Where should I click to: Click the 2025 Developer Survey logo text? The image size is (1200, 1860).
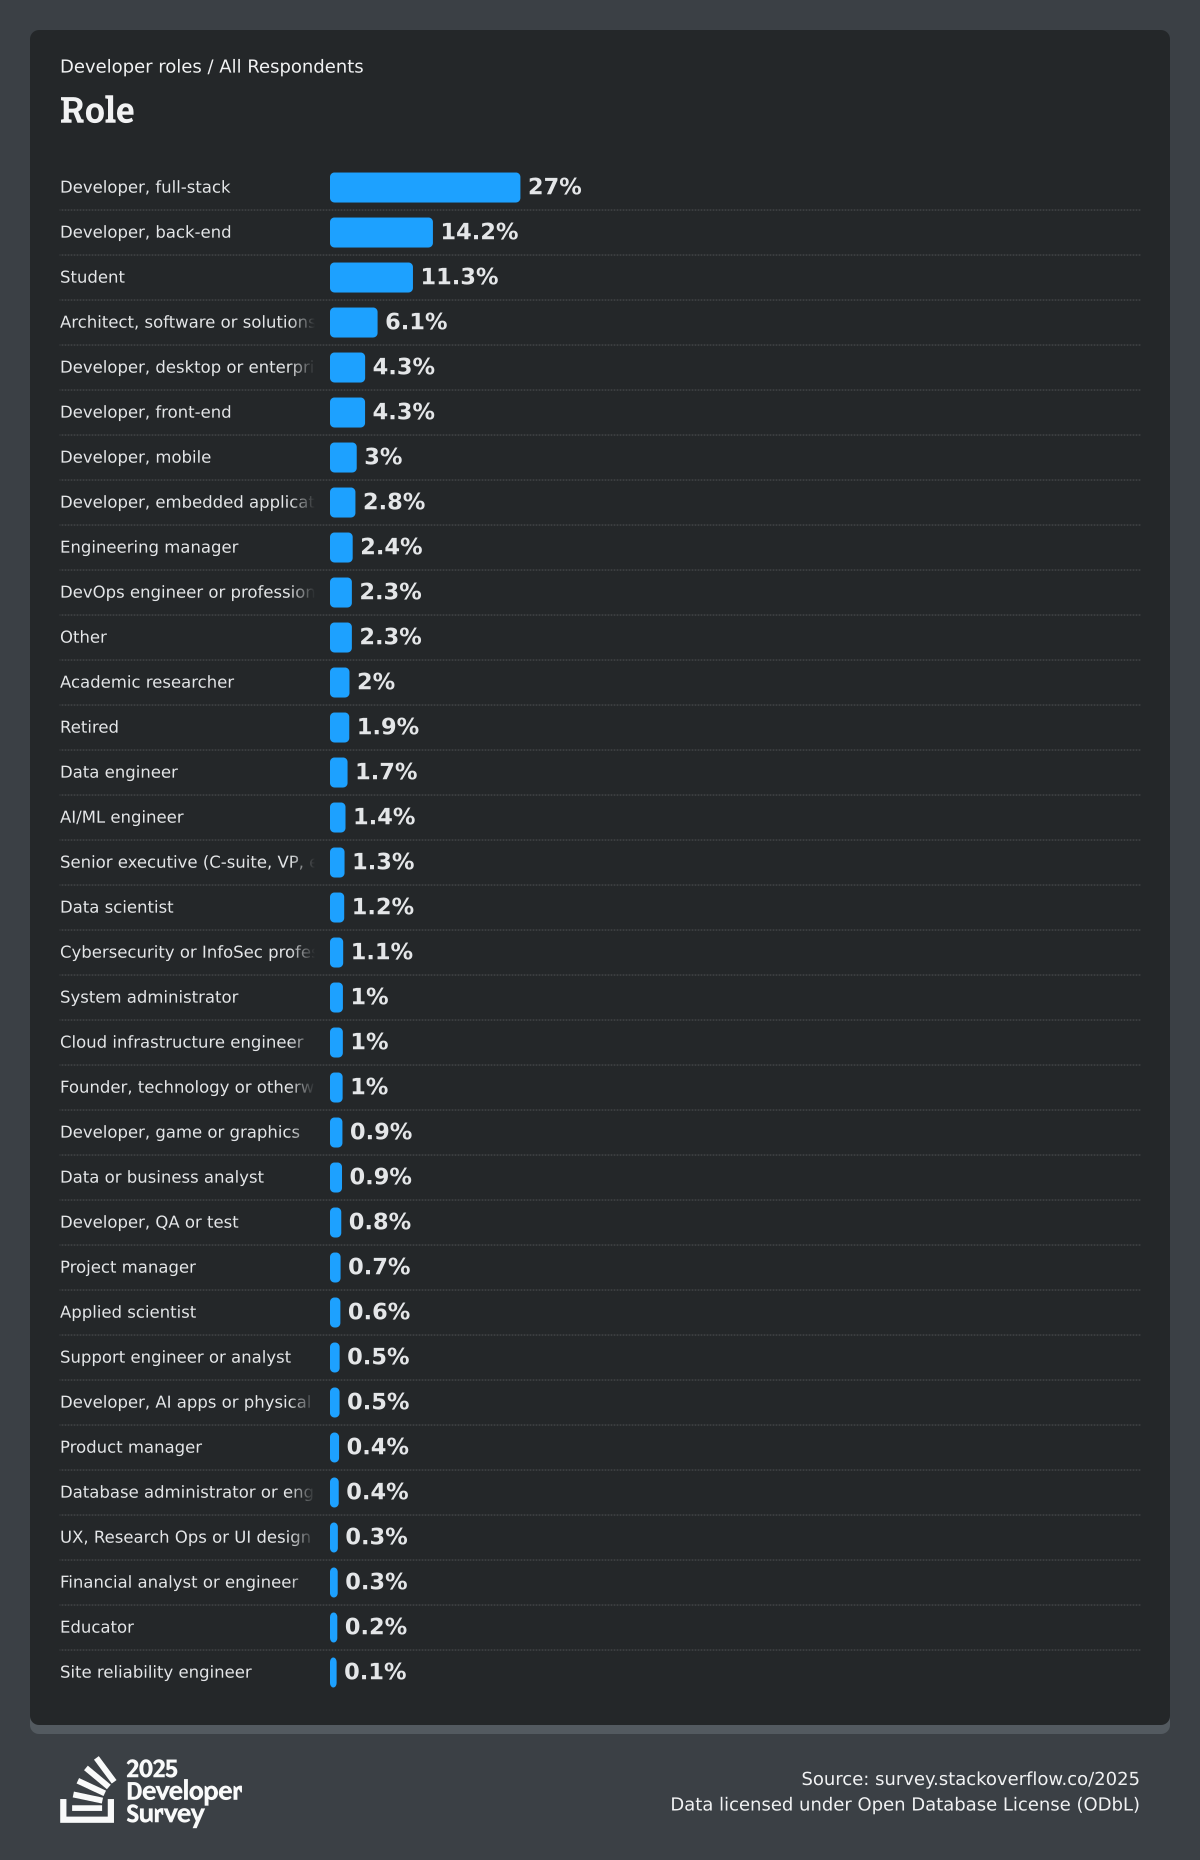(x=183, y=1792)
